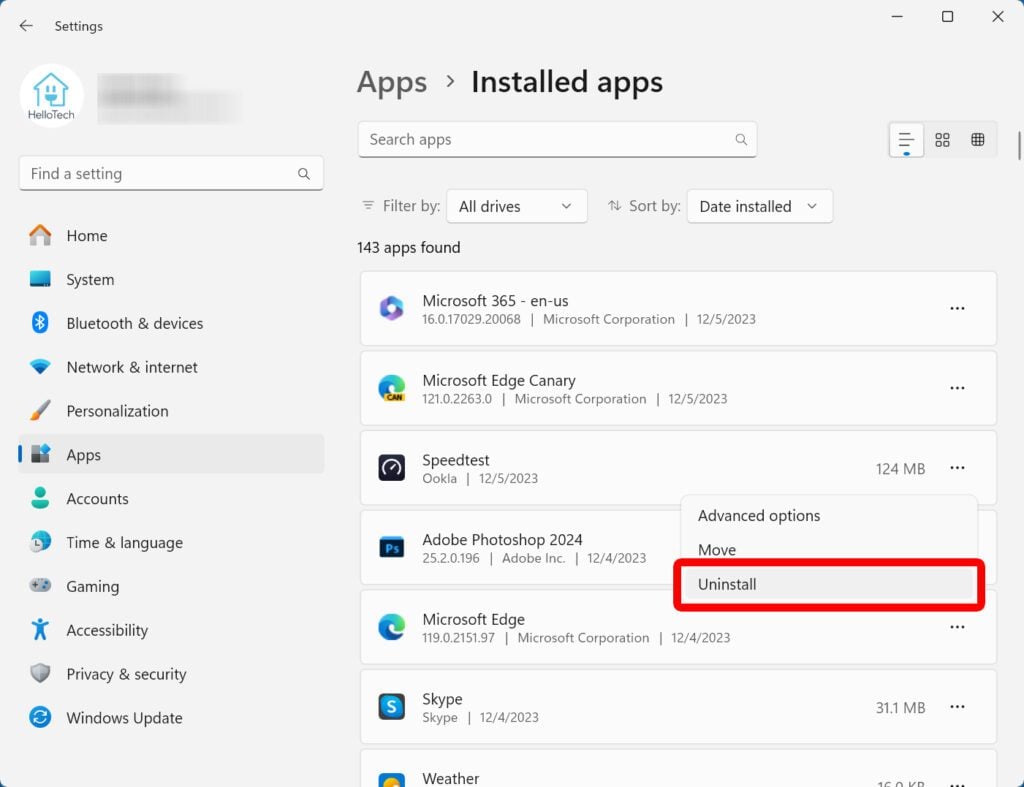The height and width of the screenshot is (787, 1024).
Task: Enable list view for installed apps
Action: pyautogui.click(x=906, y=139)
